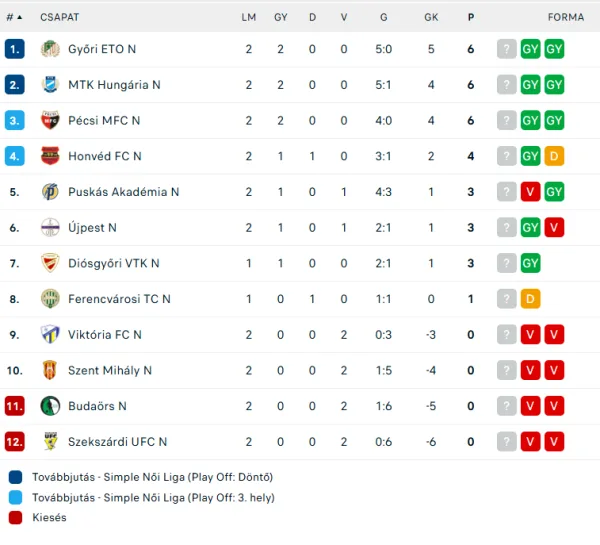The image size is (600, 545).
Task: Click the Pécsi MFC N club badge
Action: click(x=50, y=120)
